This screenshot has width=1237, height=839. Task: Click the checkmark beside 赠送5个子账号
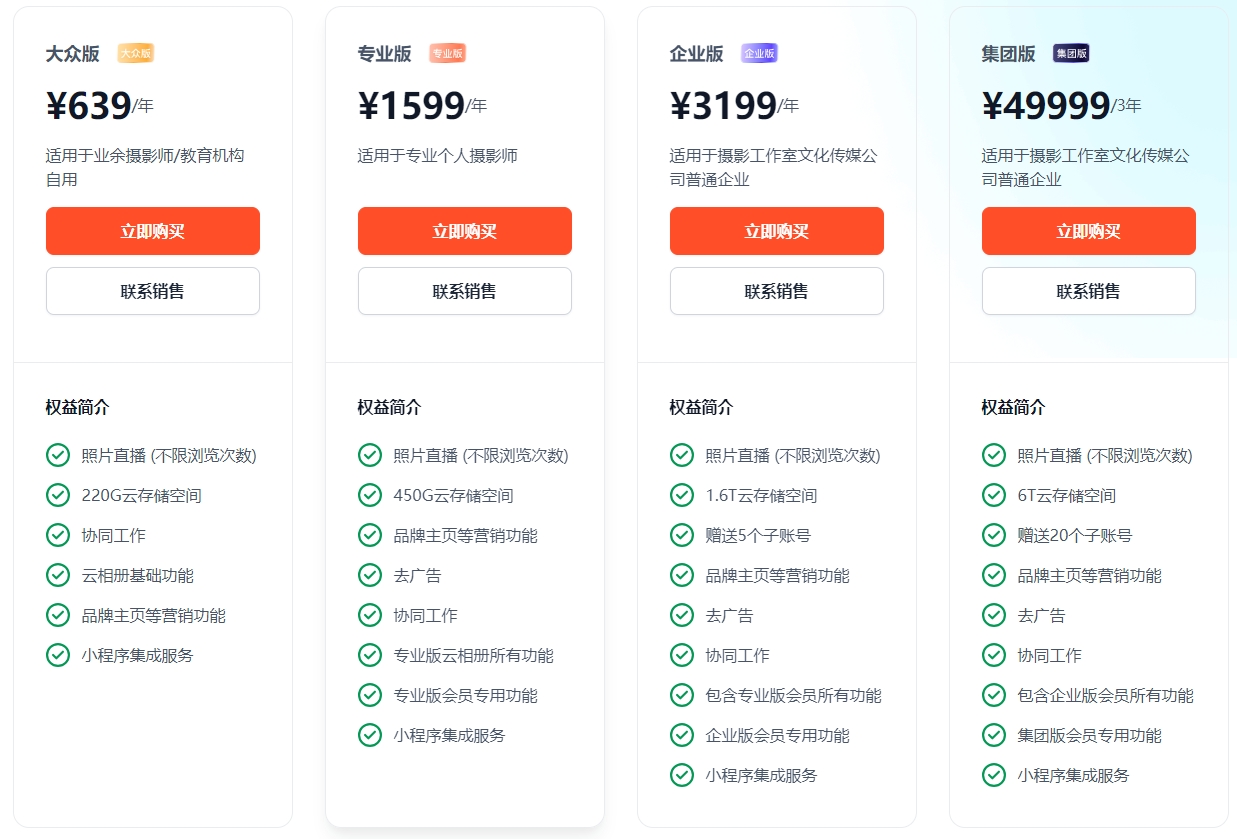point(681,535)
